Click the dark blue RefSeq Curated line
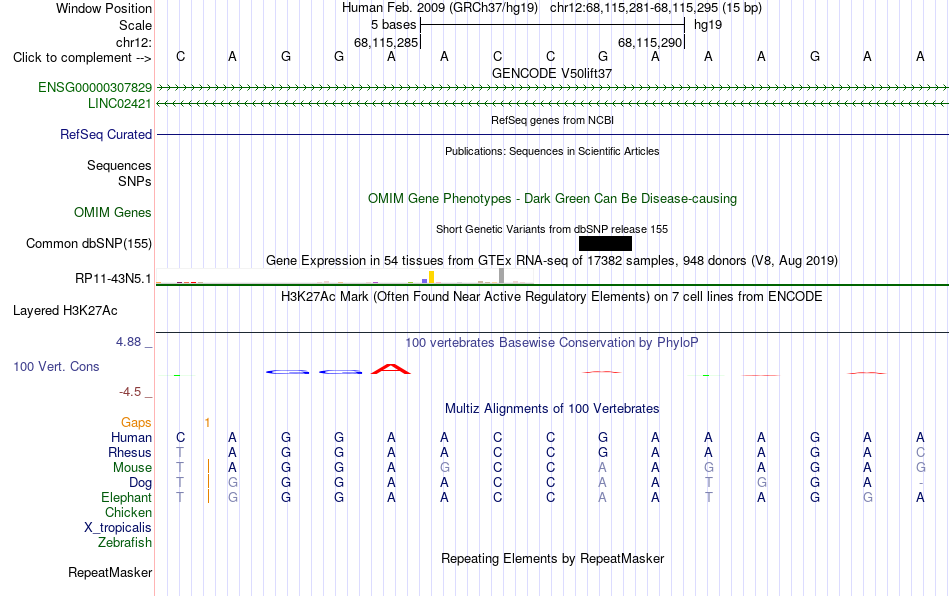Viewport: 950px width, 596px height. click(552, 134)
